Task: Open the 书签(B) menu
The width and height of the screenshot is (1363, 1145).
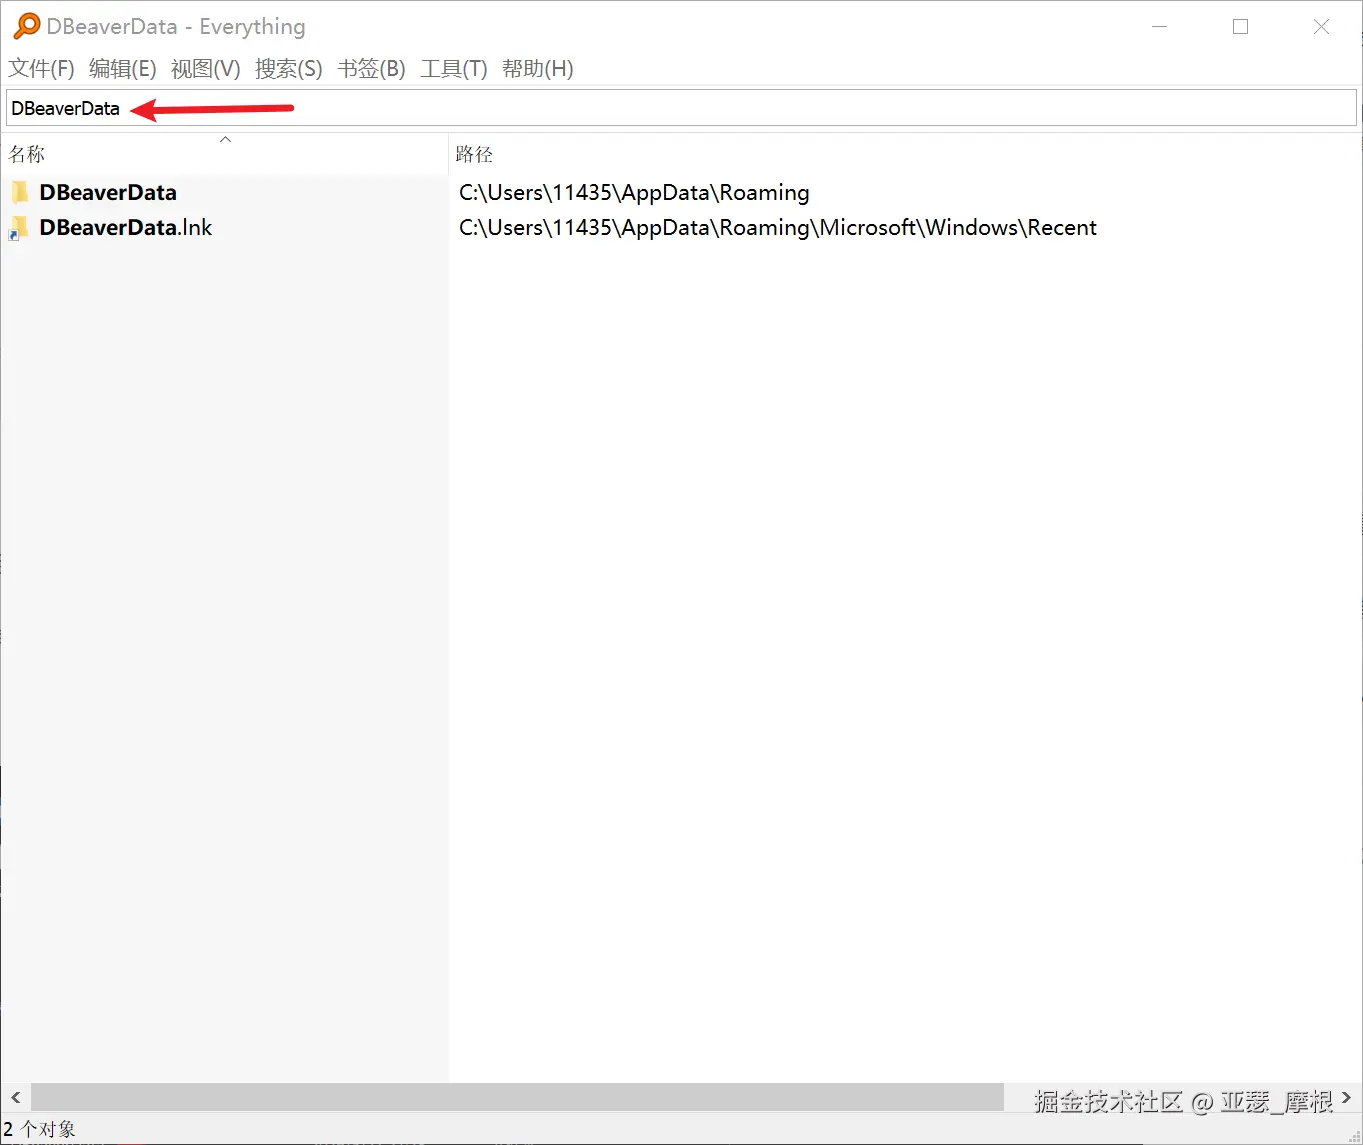Action: coord(372,68)
